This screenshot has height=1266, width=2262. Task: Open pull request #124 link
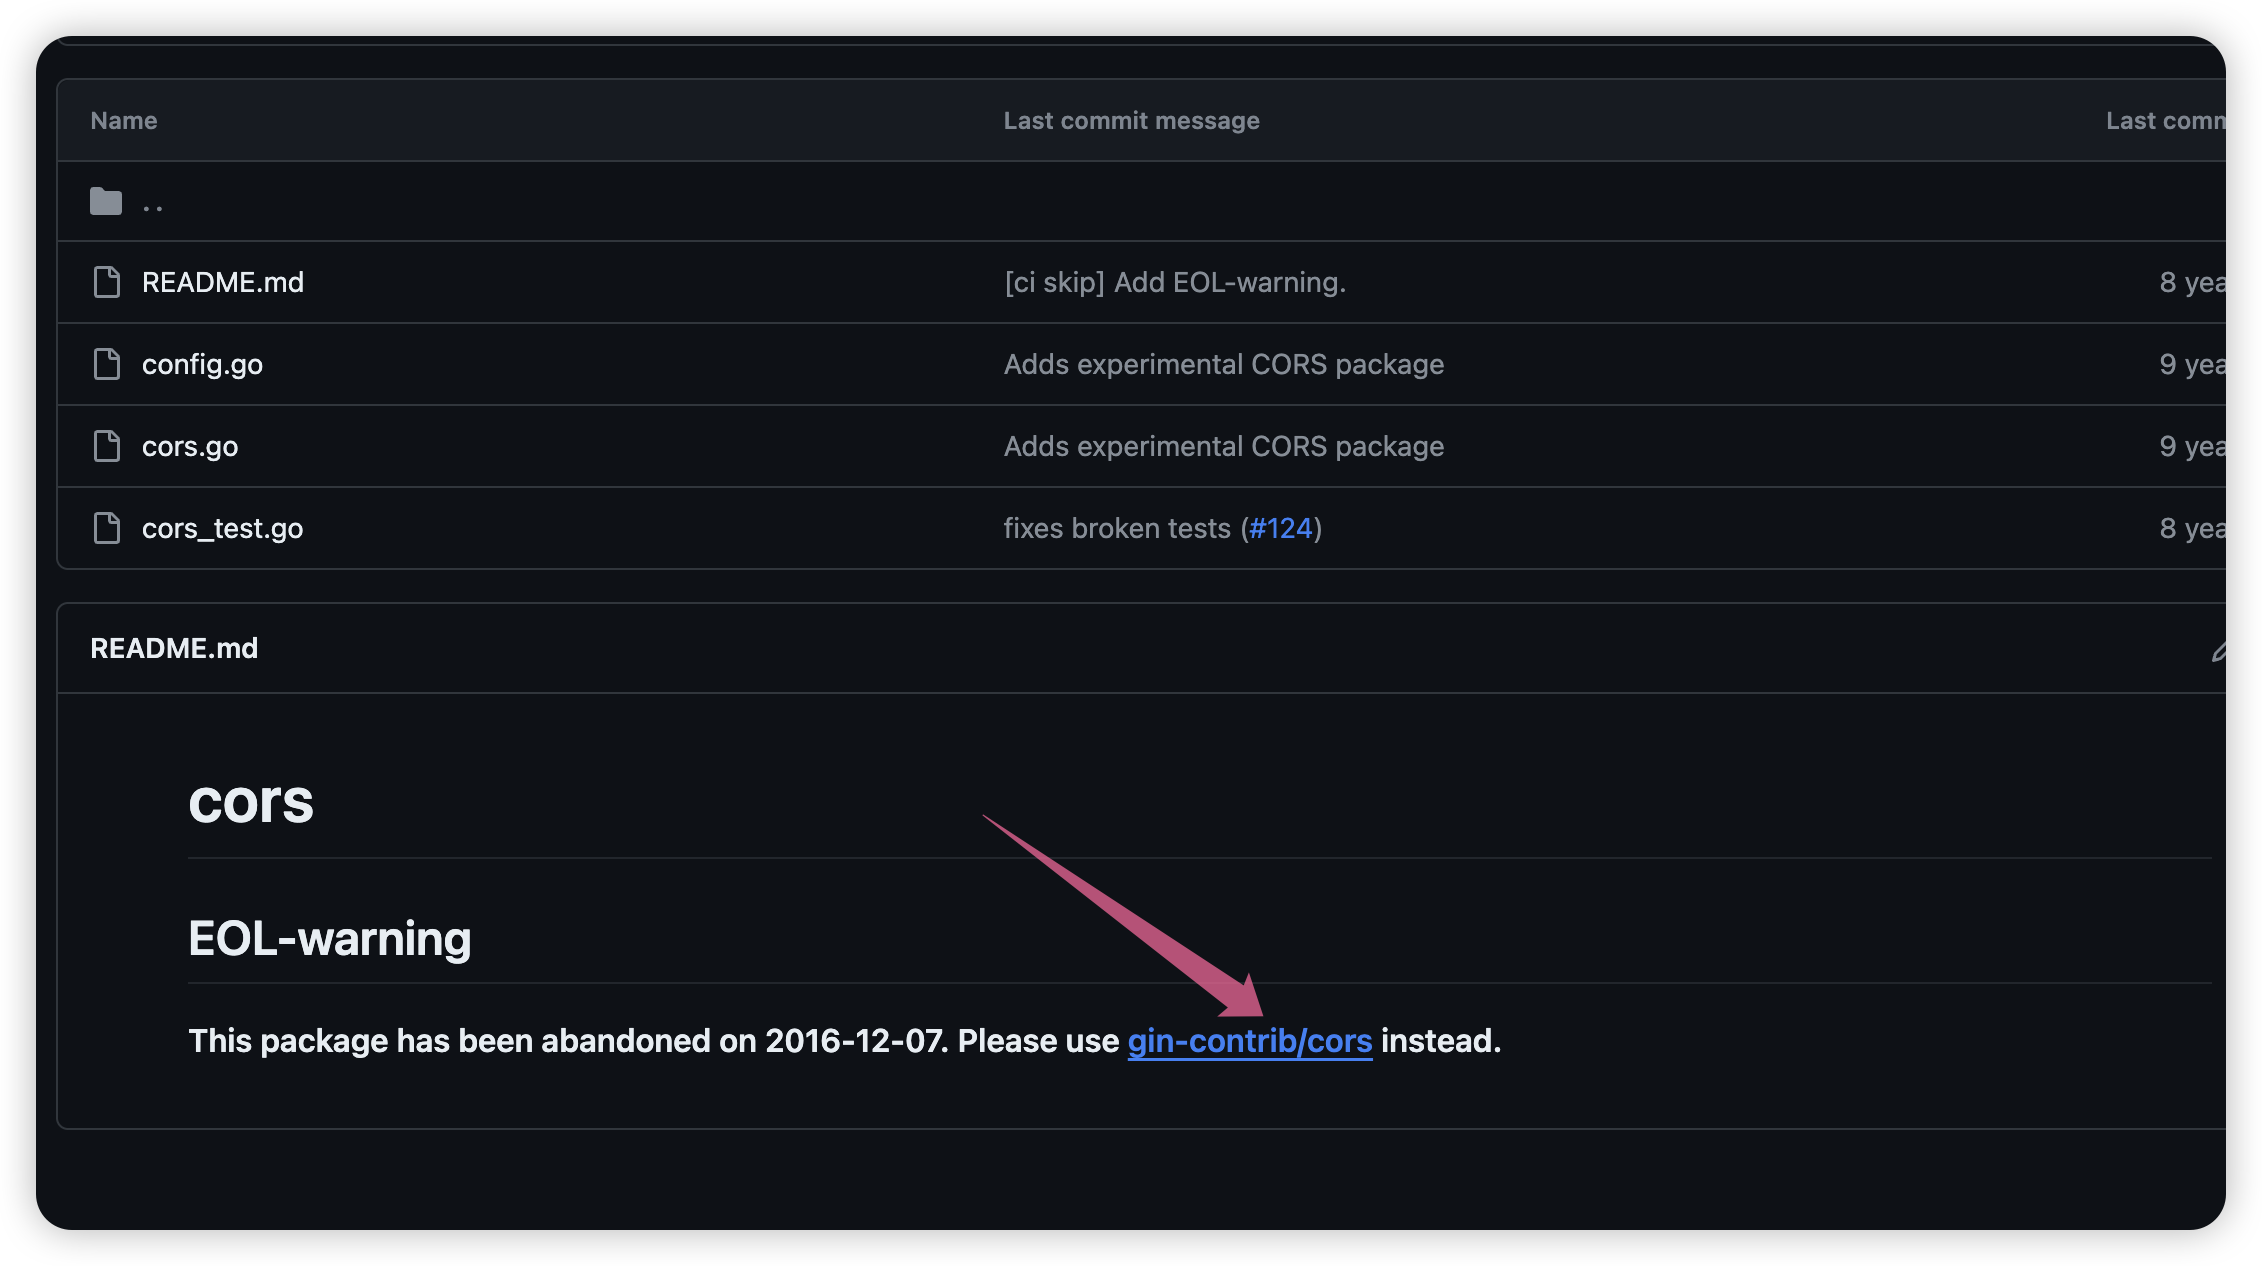point(1280,528)
